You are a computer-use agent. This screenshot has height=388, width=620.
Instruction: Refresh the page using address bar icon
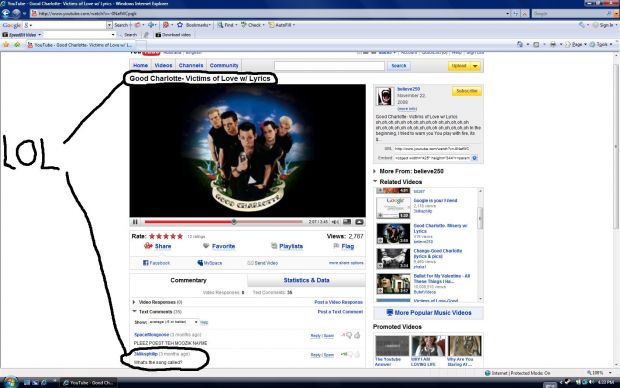(x=516, y=13)
